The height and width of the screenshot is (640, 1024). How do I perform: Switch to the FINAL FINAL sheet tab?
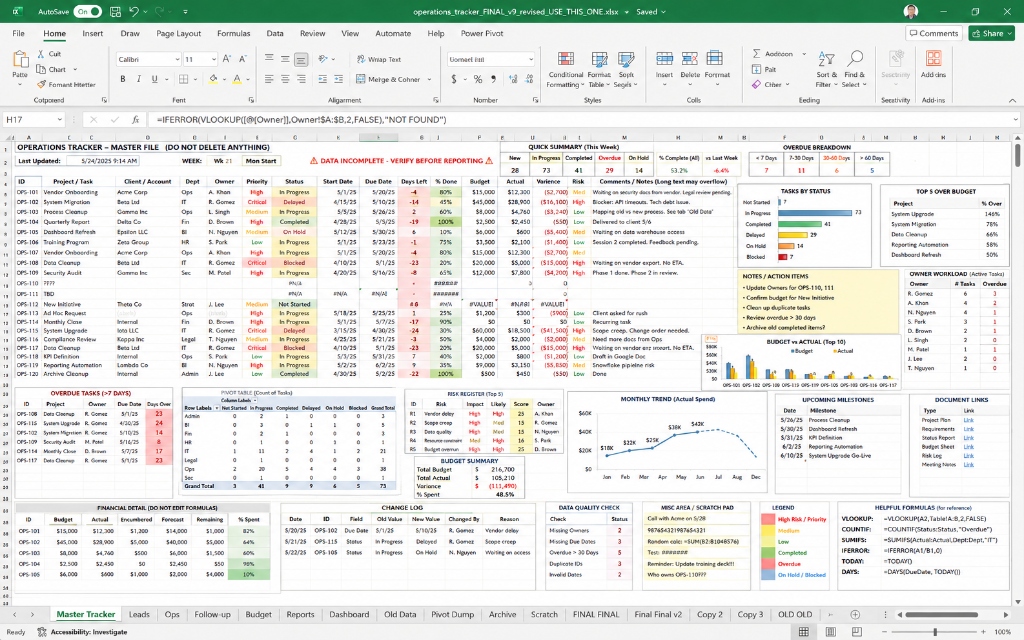[x=596, y=615]
